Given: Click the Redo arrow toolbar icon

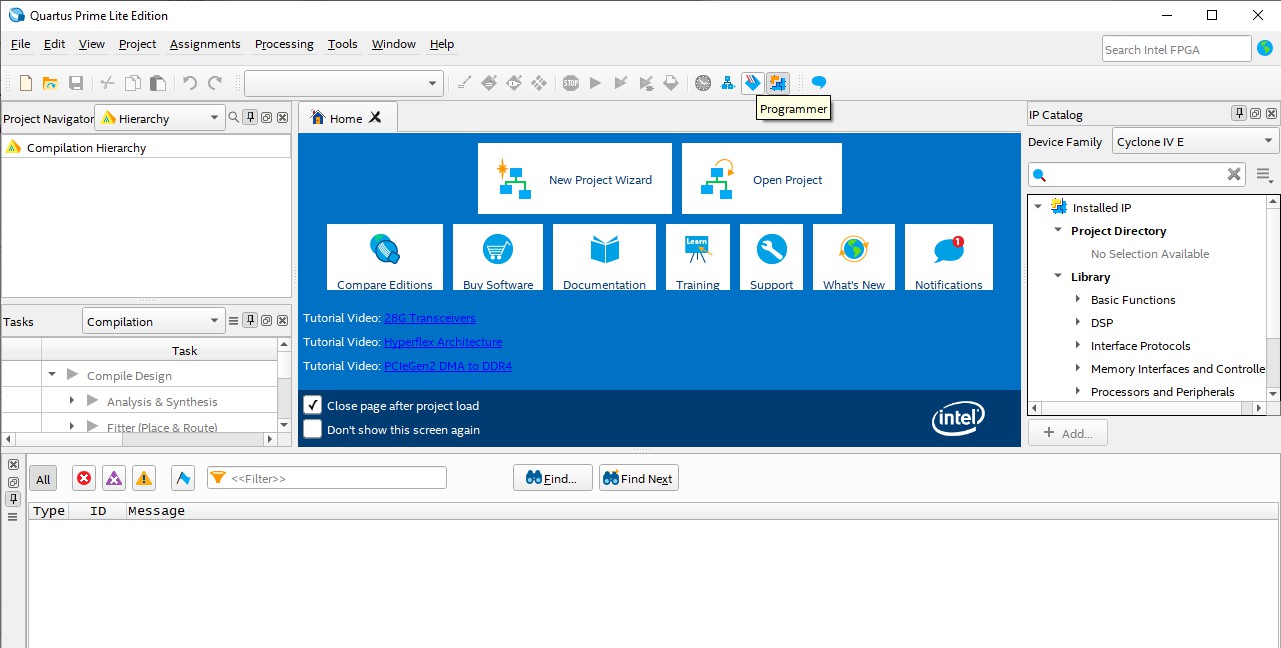Looking at the screenshot, I should [215, 83].
